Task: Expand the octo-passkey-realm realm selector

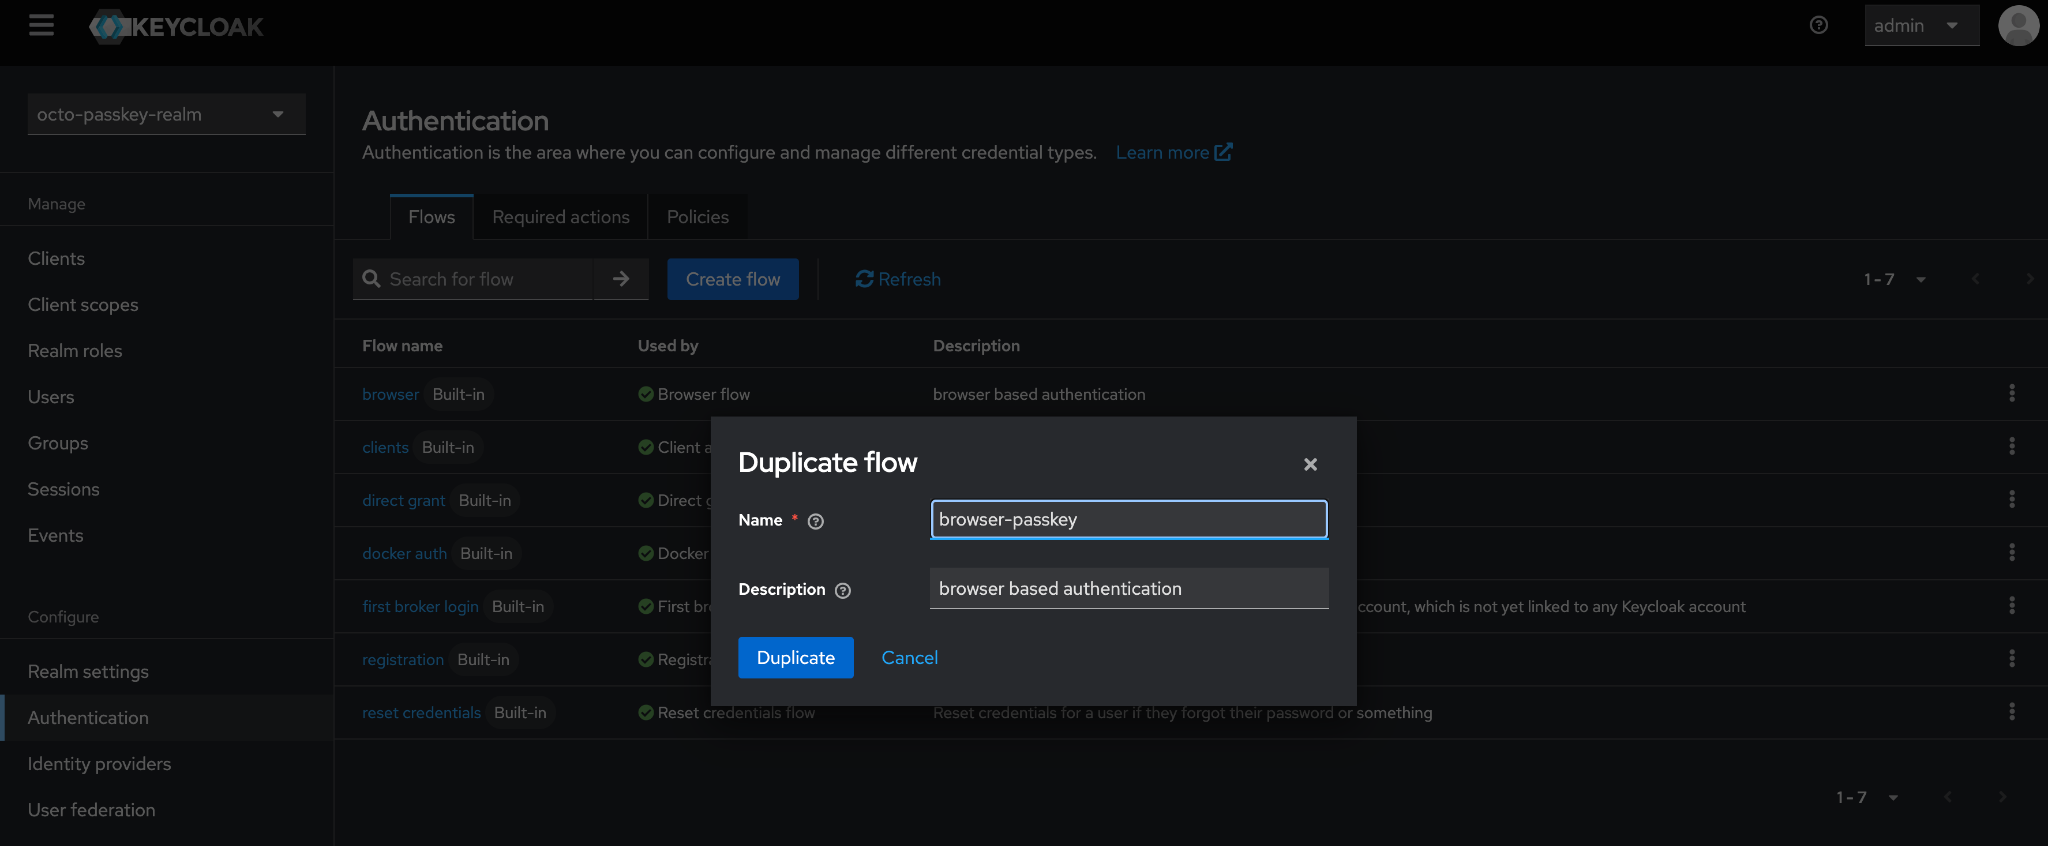Action: click(166, 114)
